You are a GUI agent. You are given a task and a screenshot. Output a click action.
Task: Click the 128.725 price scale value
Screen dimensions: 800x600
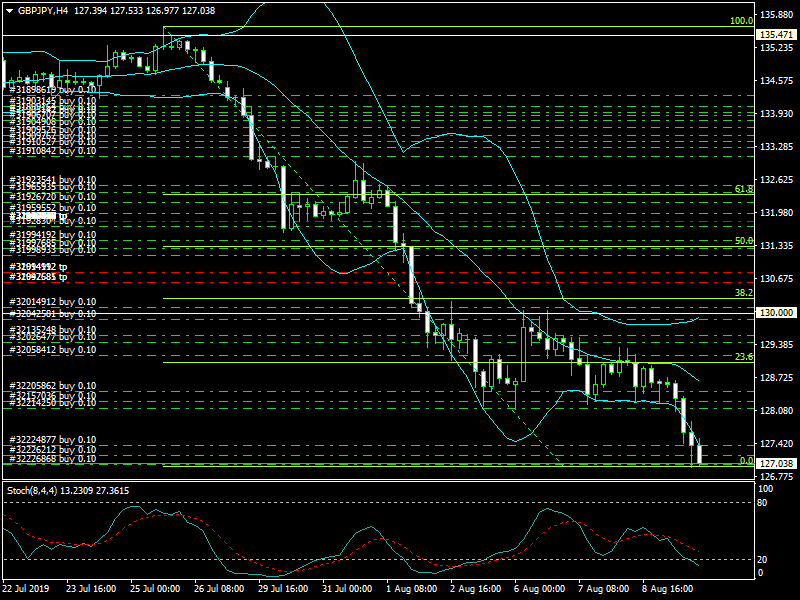pyautogui.click(x=777, y=378)
